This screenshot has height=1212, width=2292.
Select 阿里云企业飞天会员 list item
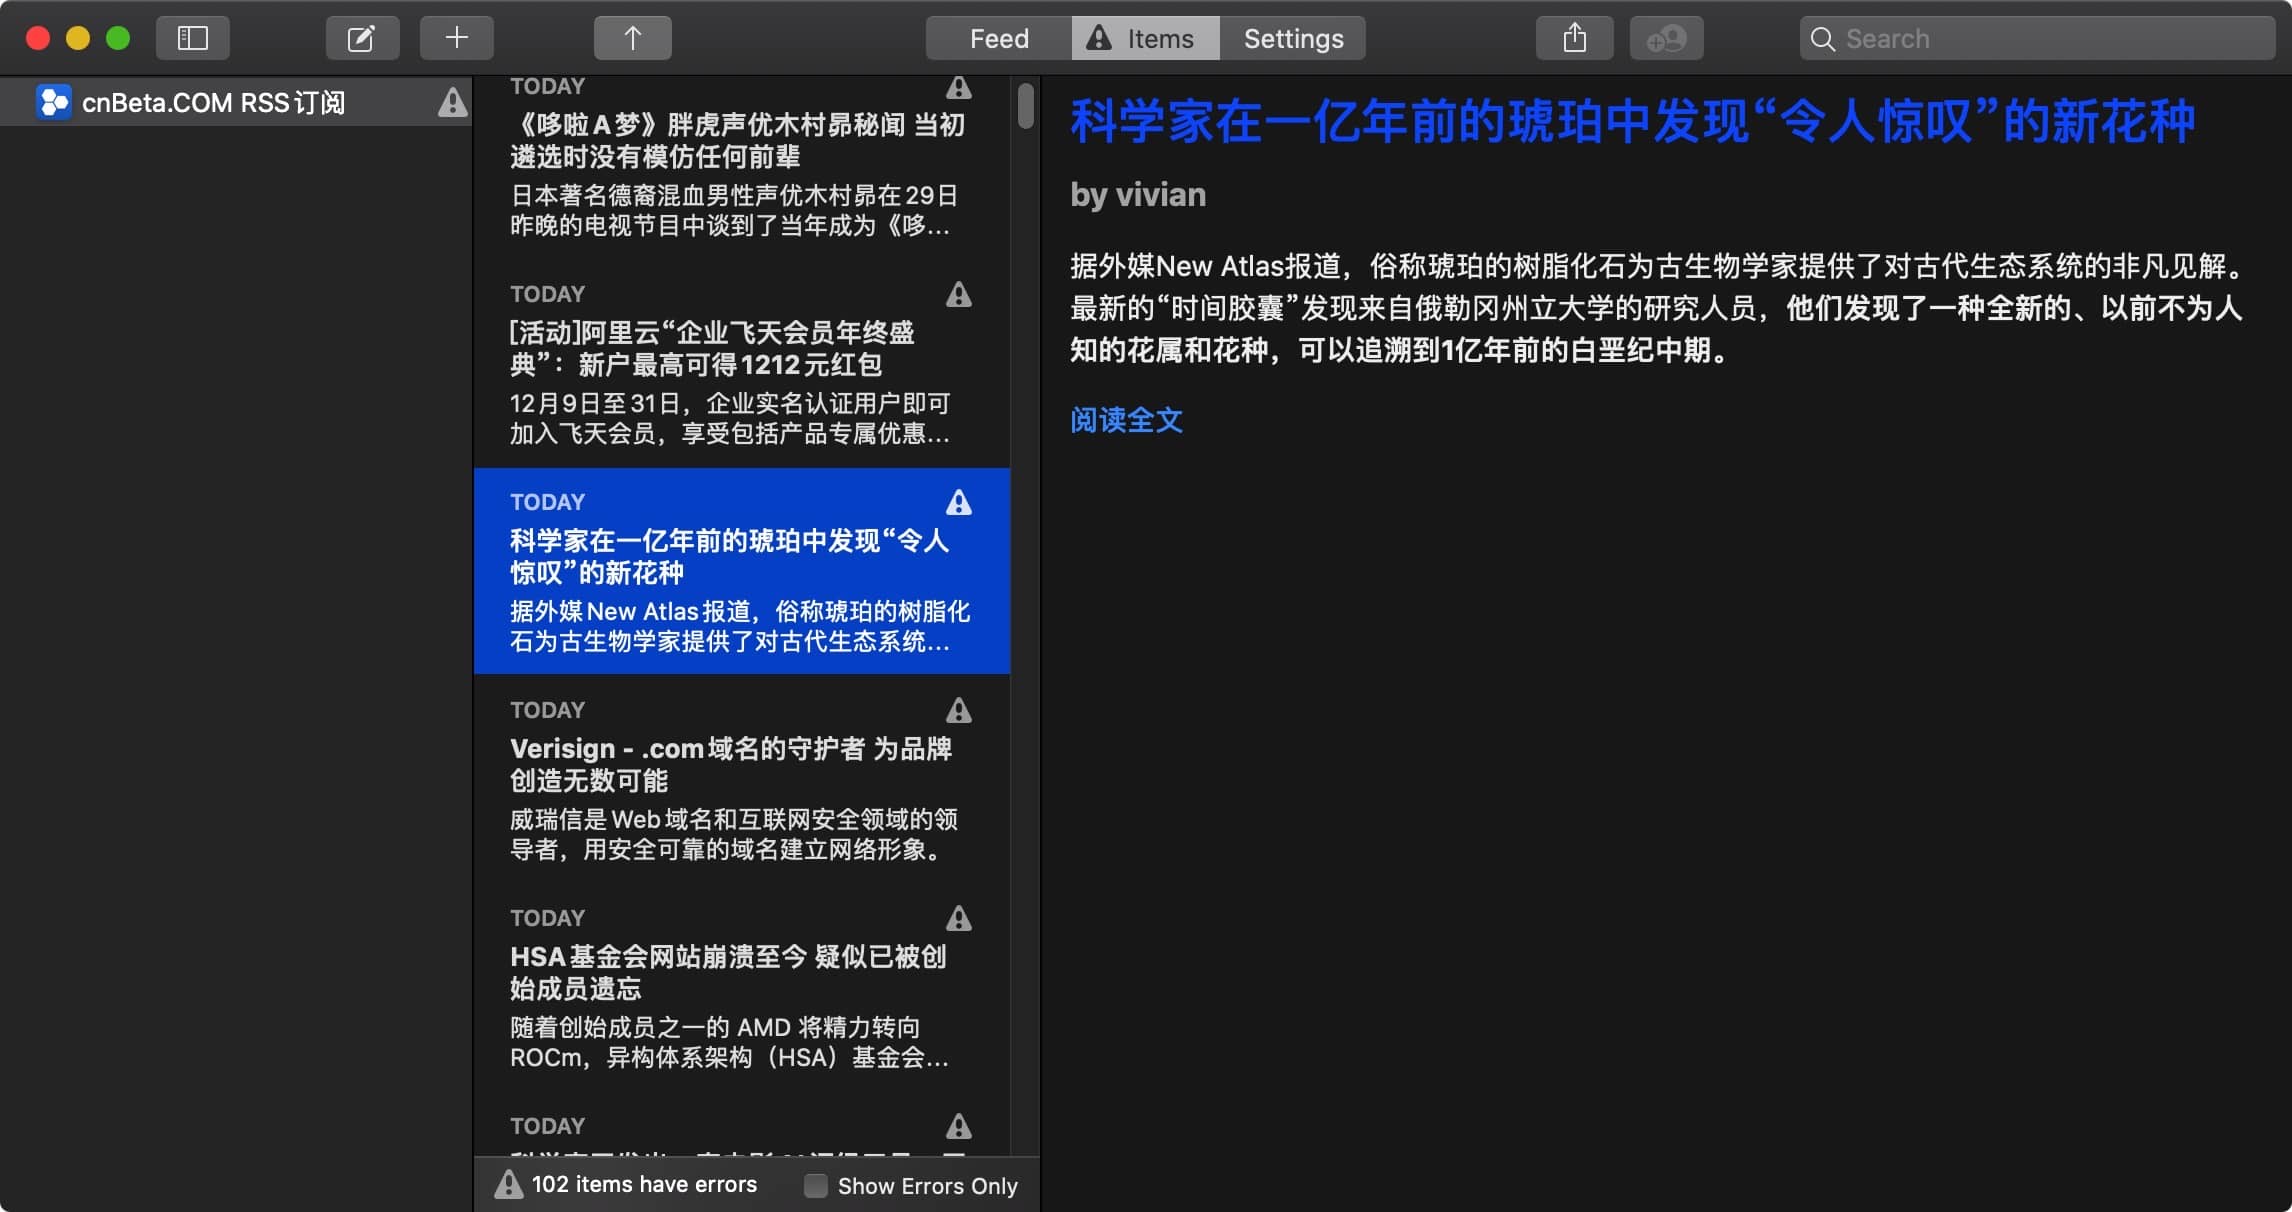tap(741, 364)
